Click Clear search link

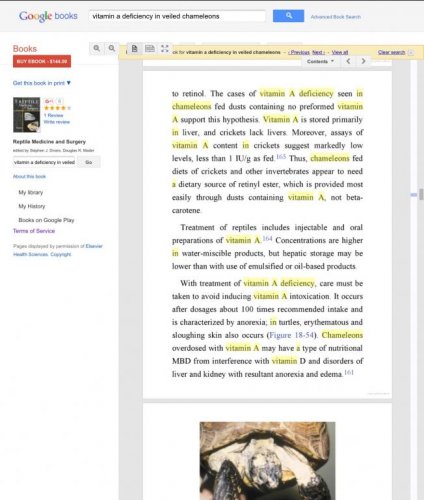[x=391, y=52]
